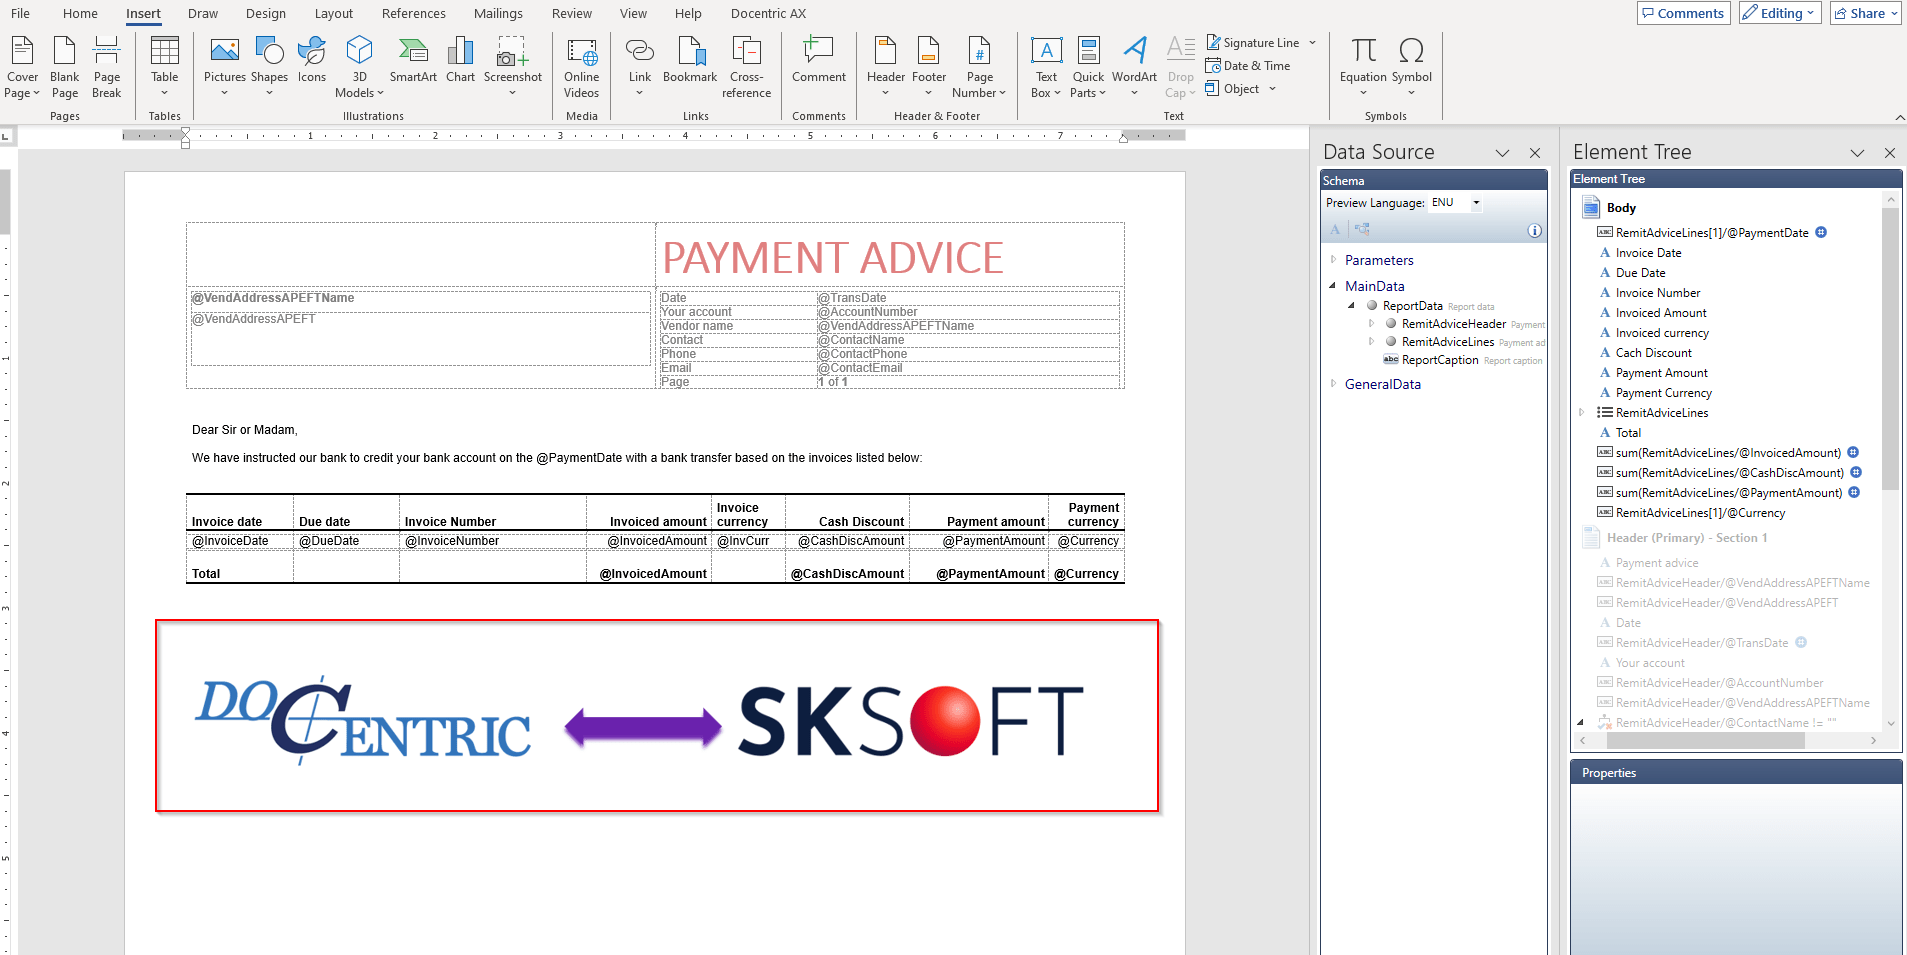Open the Docentric AX tab
Screen dimensions: 1907x955
pos(768,13)
